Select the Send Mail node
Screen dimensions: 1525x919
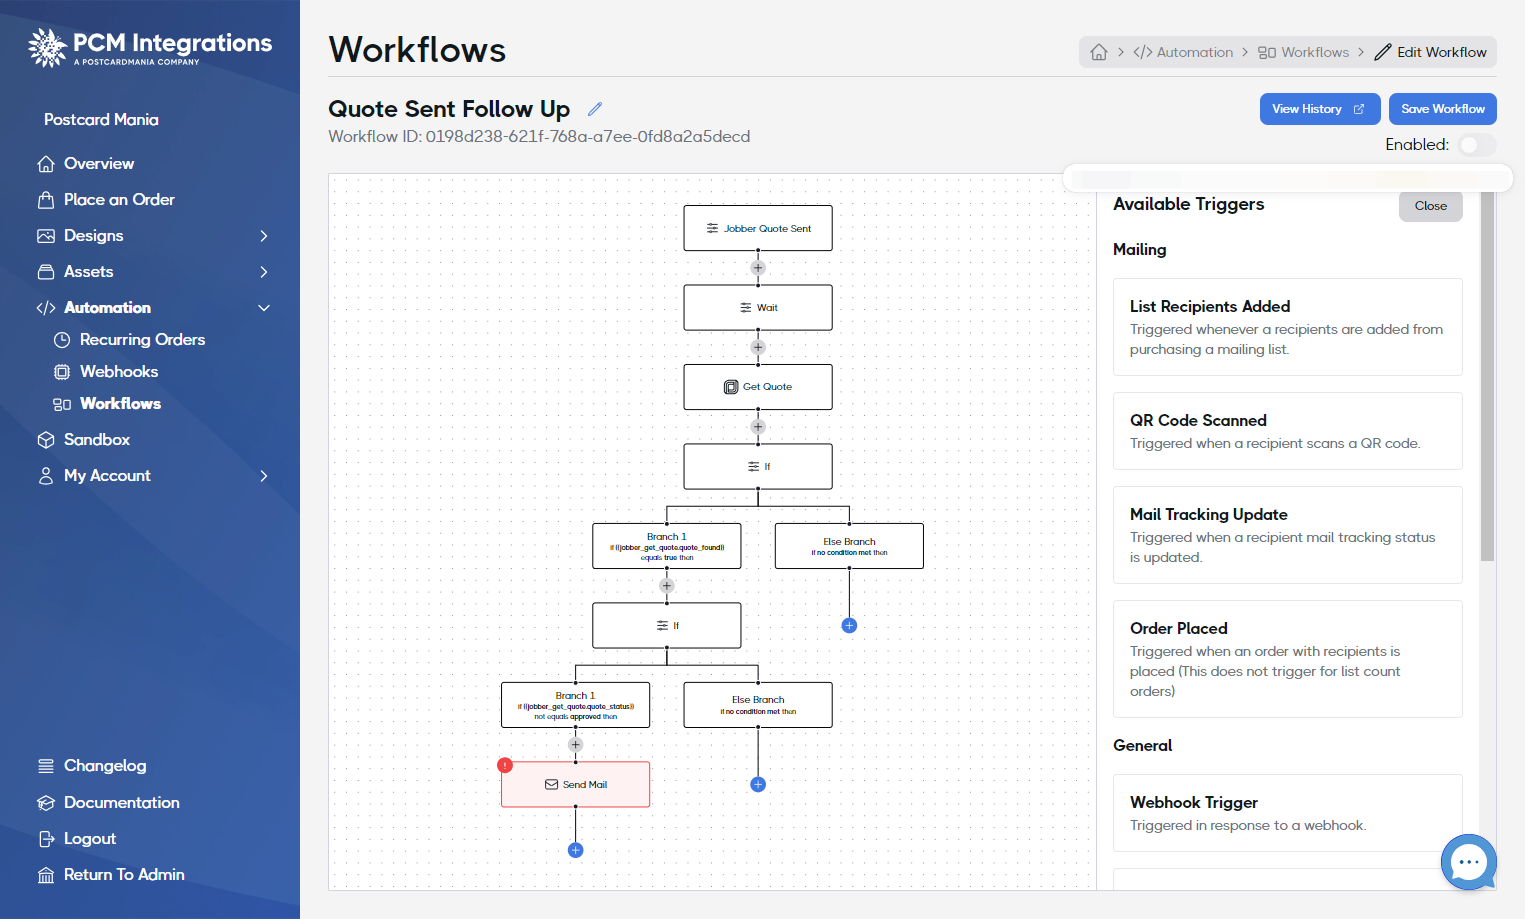point(575,784)
